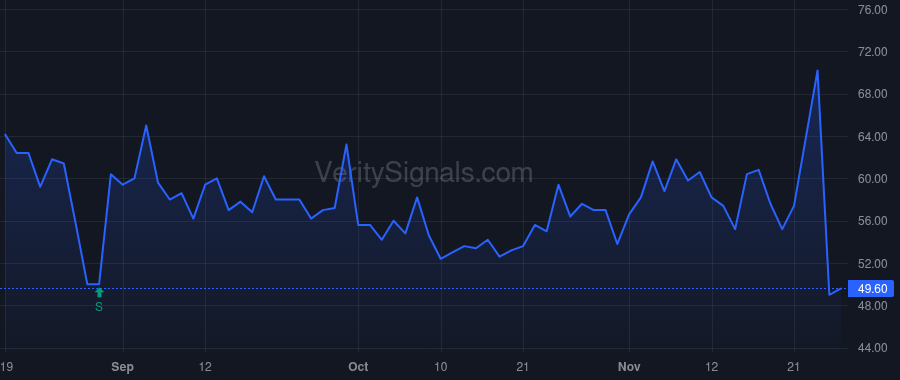The height and width of the screenshot is (380, 900).
Task: Click the 52.00 price axis label
Action: point(871,263)
